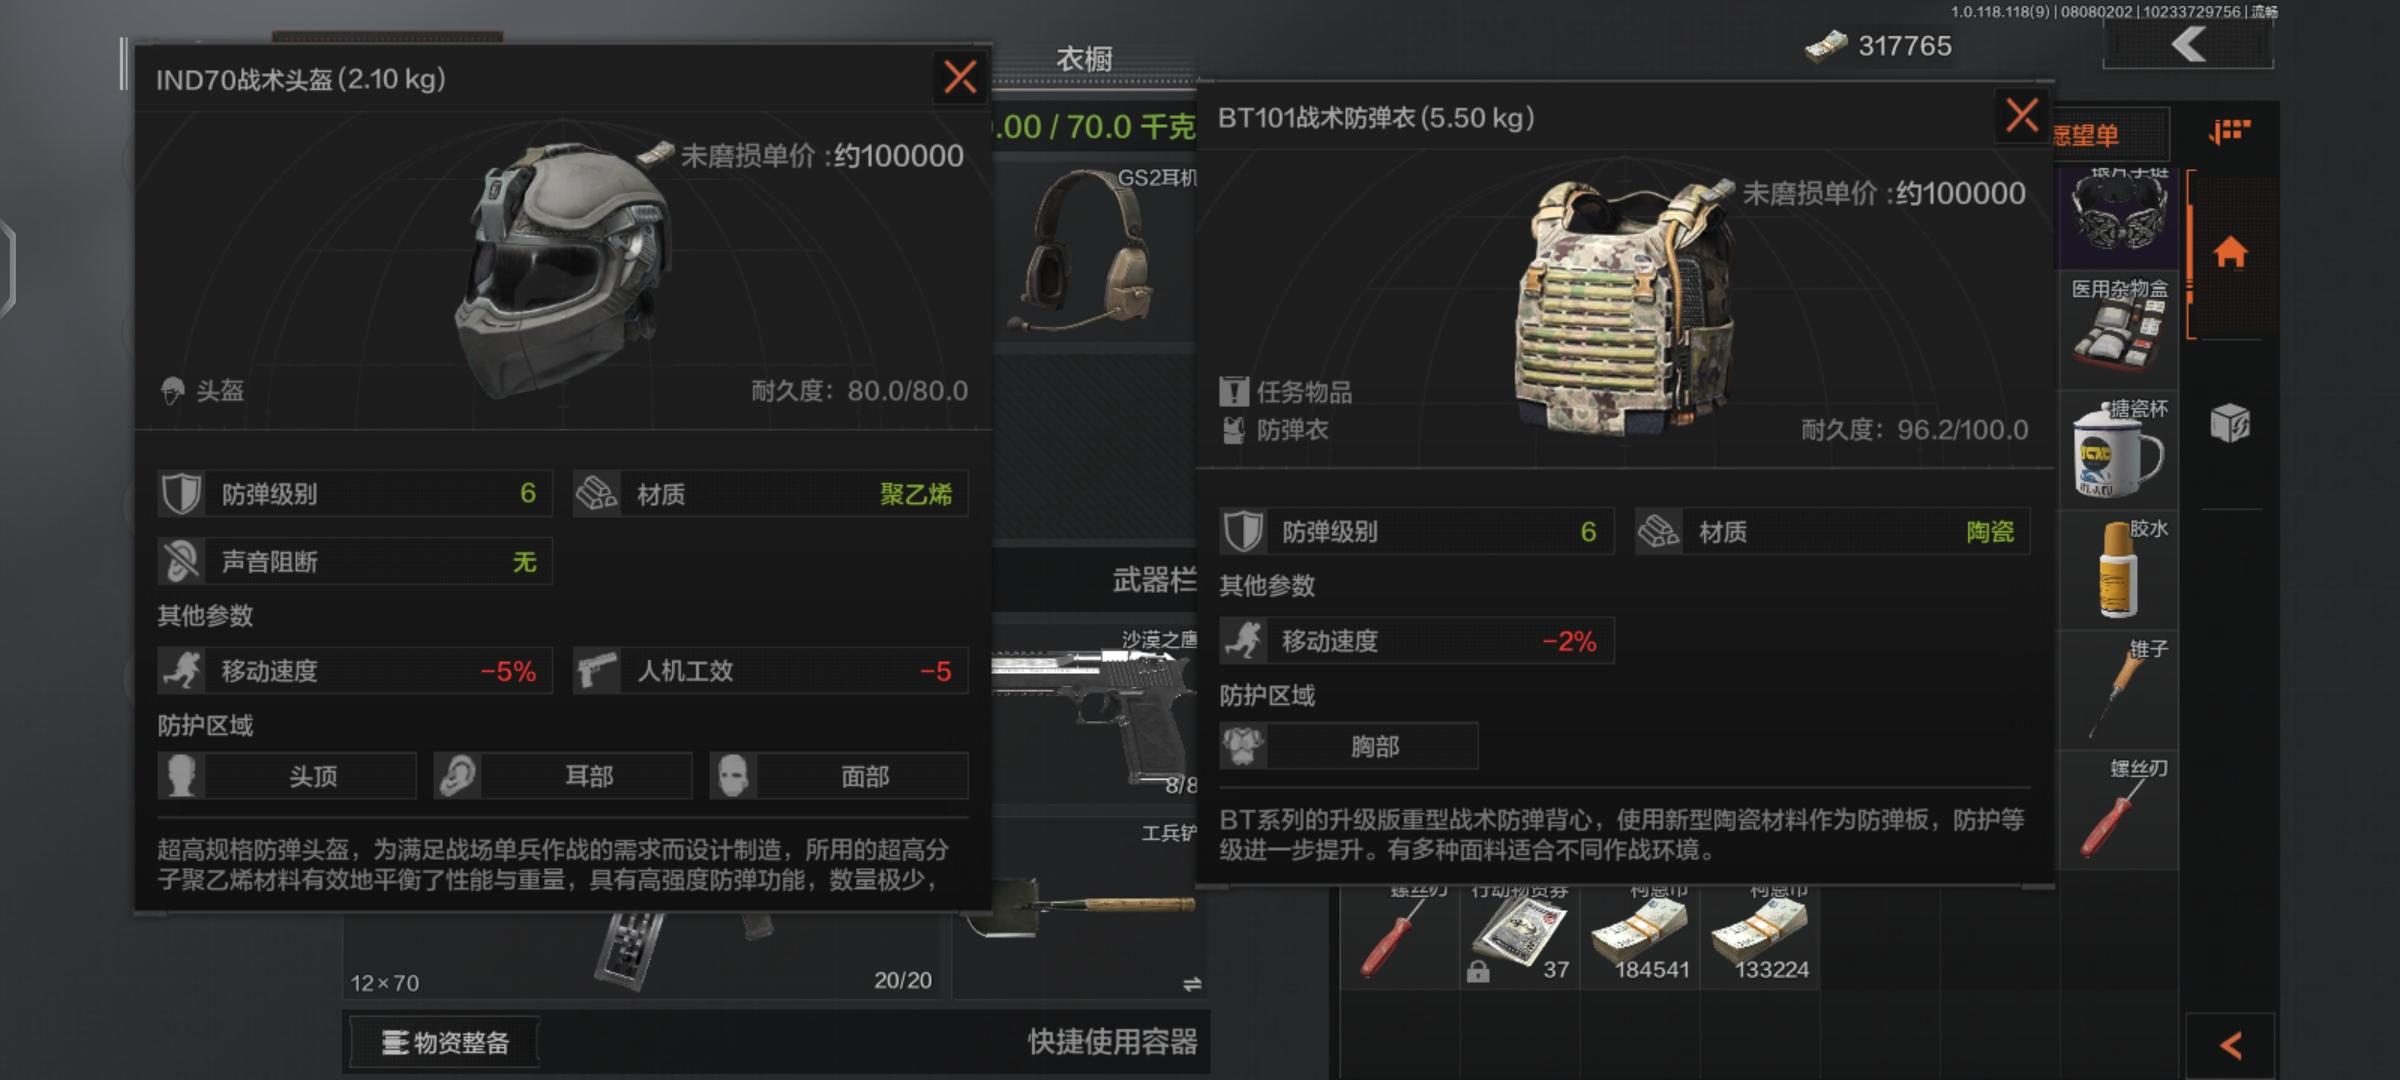The image size is (2400, 1080).
Task: Click the orange filter icon beside 愿望单
Action: pos(2230,131)
